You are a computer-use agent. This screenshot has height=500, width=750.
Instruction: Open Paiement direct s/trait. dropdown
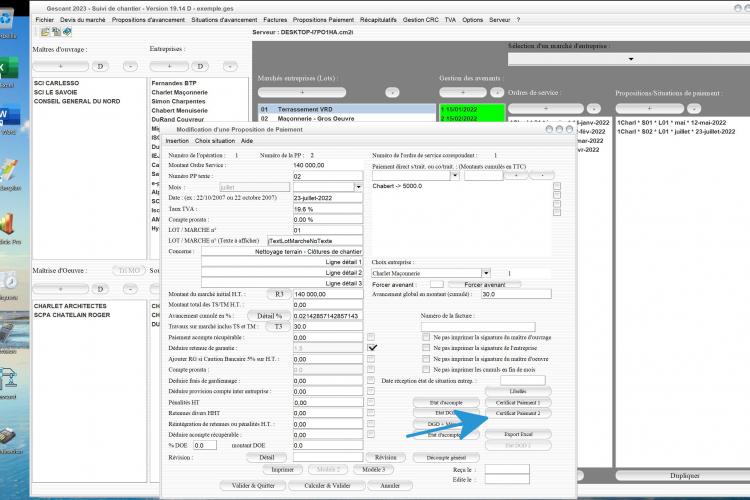coord(455,176)
